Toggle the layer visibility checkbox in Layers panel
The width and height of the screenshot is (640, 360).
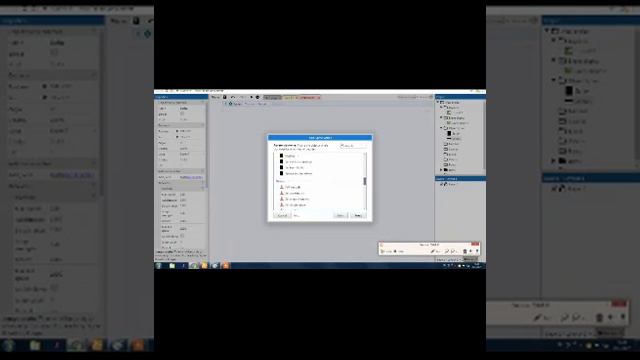[x=442, y=184]
